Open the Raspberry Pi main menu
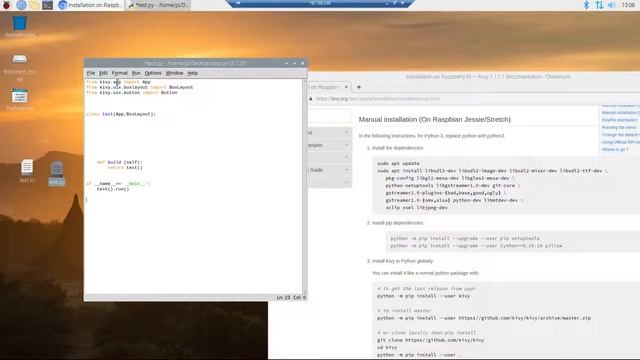This screenshot has width=640, height=360. [6, 5]
